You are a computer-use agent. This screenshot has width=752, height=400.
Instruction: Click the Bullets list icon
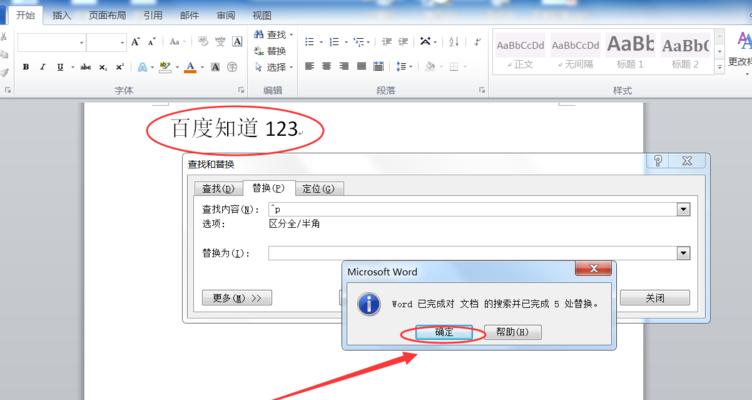coord(310,42)
